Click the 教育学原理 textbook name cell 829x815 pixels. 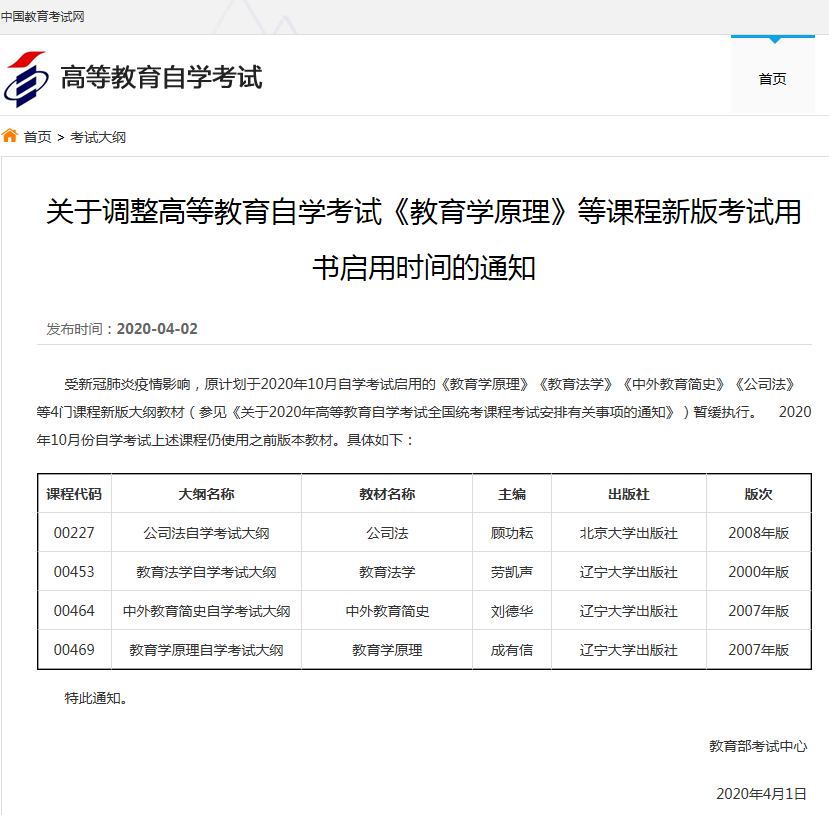tap(387, 650)
